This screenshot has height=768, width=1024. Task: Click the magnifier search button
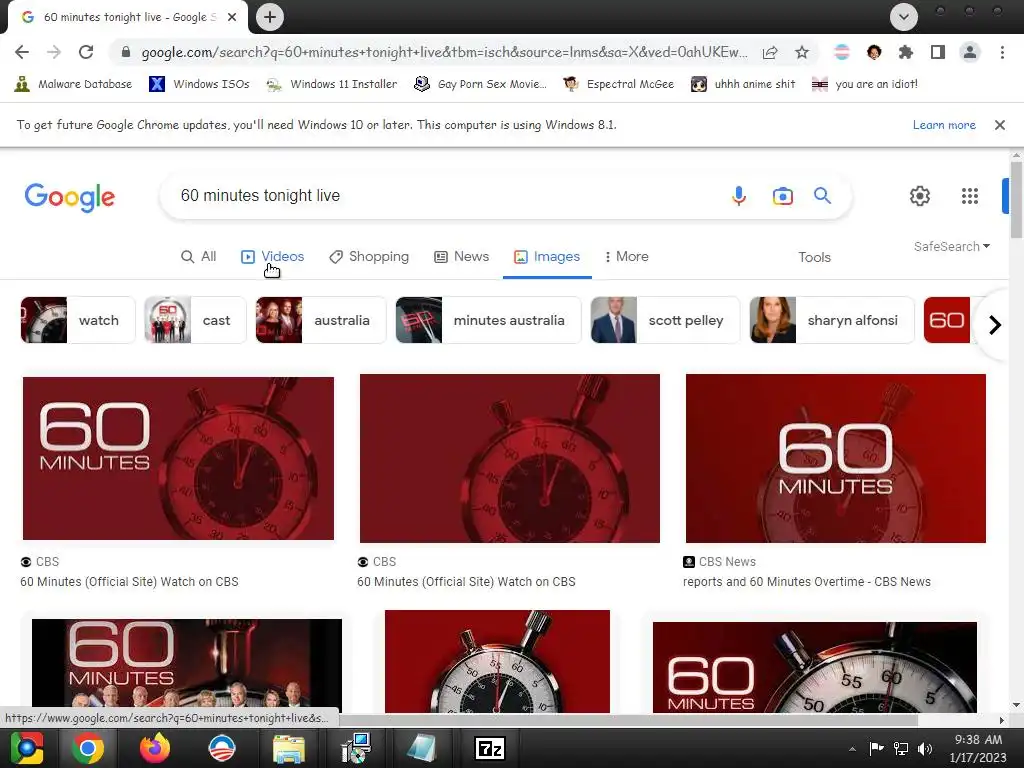point(822,195)
